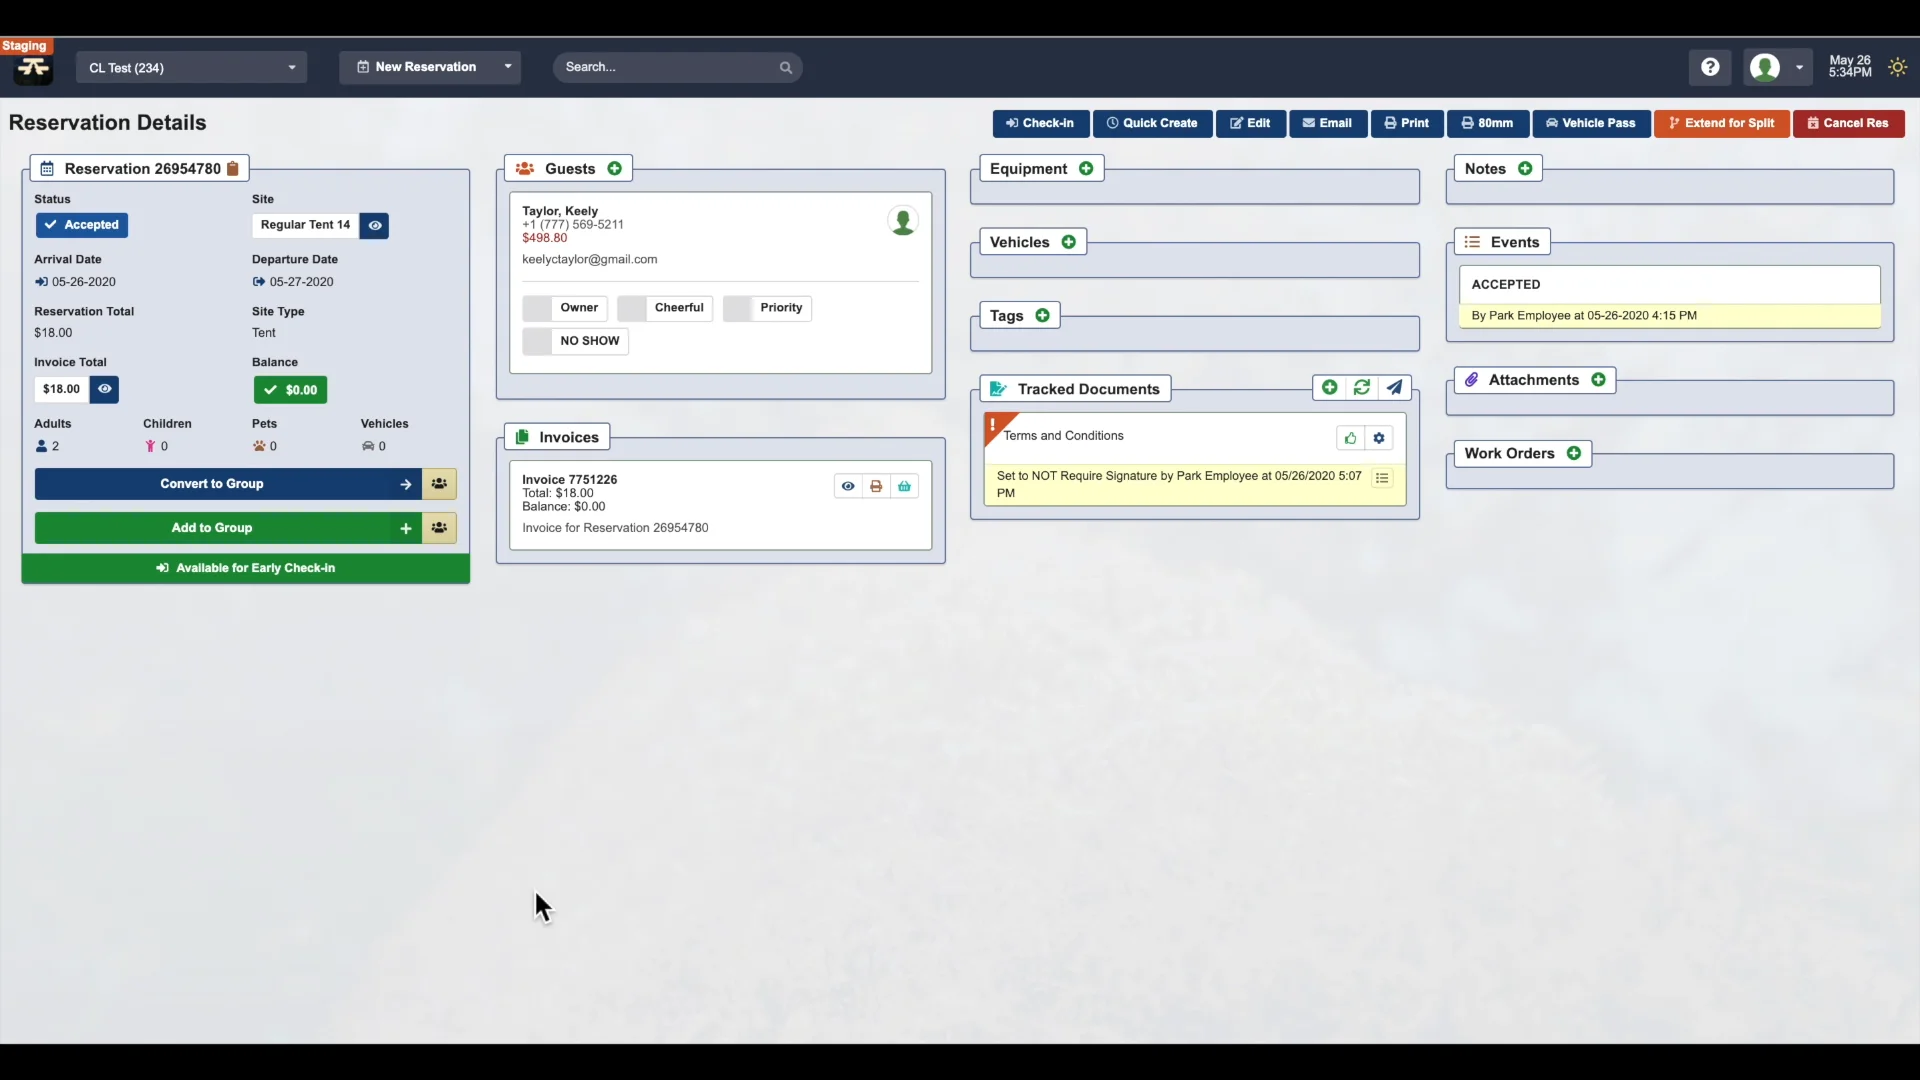The width and height of the screenshot is (1920, 1080).
Task: Print invoice 7751226 using the printer icon
Action: 876,486
